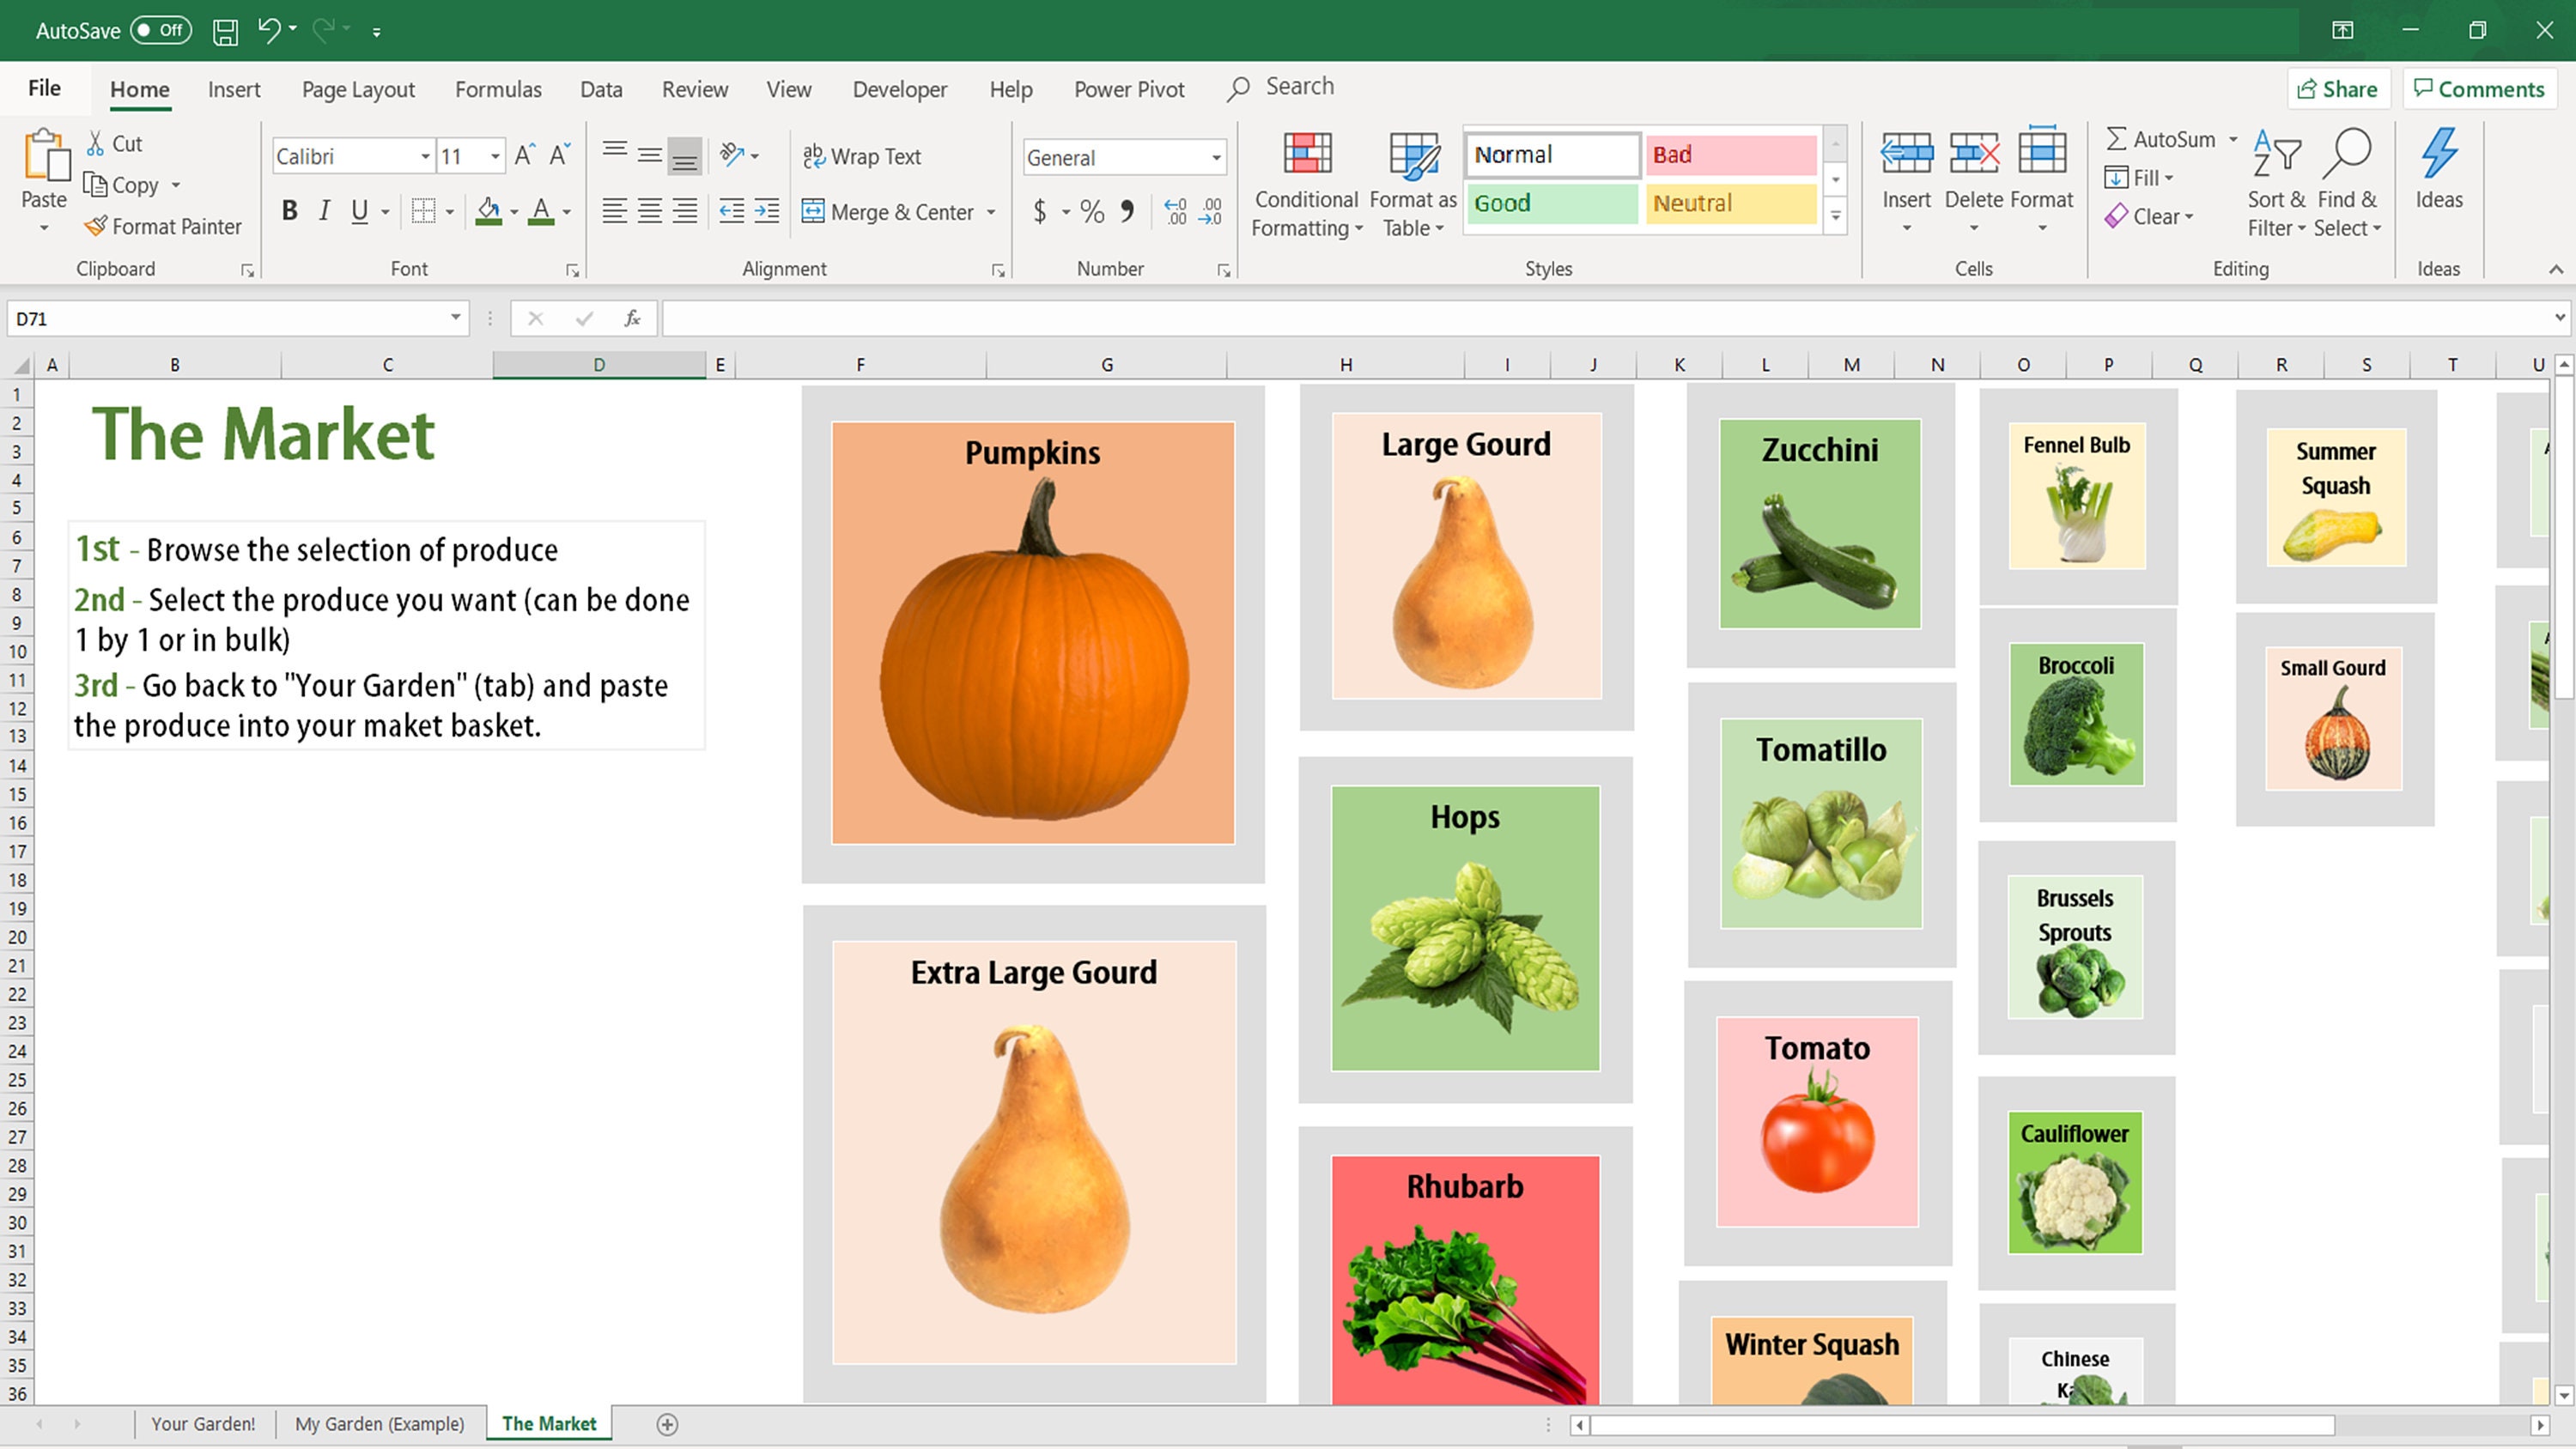Toggle bold formatting
The image size is (2576, 1449).
pyautogui.click(x=289, y=211)
